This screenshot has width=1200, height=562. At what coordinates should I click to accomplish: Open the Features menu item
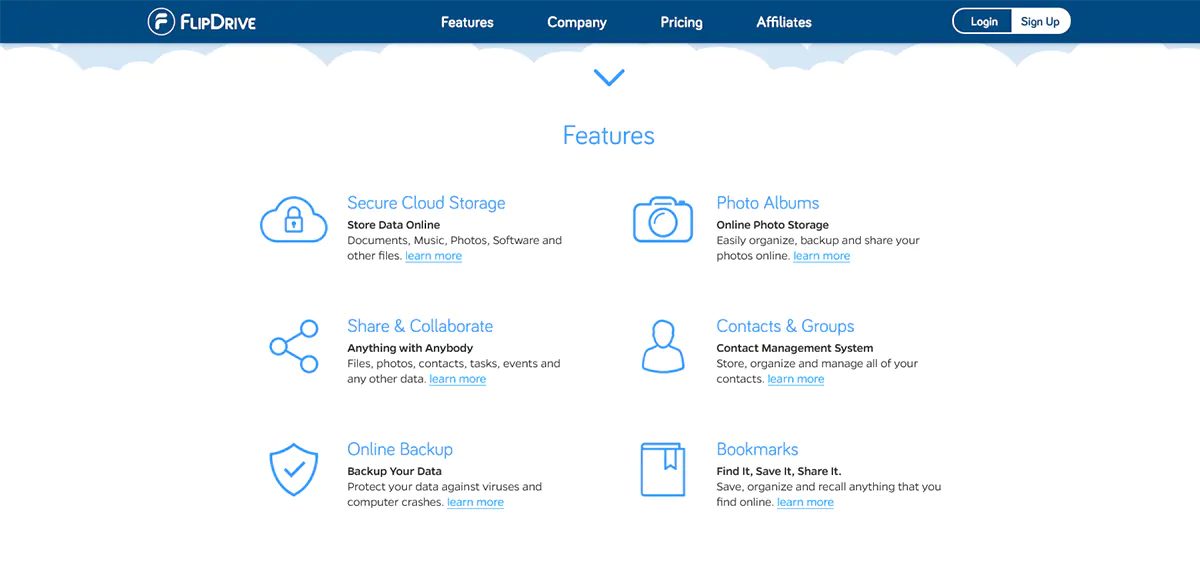467,22
